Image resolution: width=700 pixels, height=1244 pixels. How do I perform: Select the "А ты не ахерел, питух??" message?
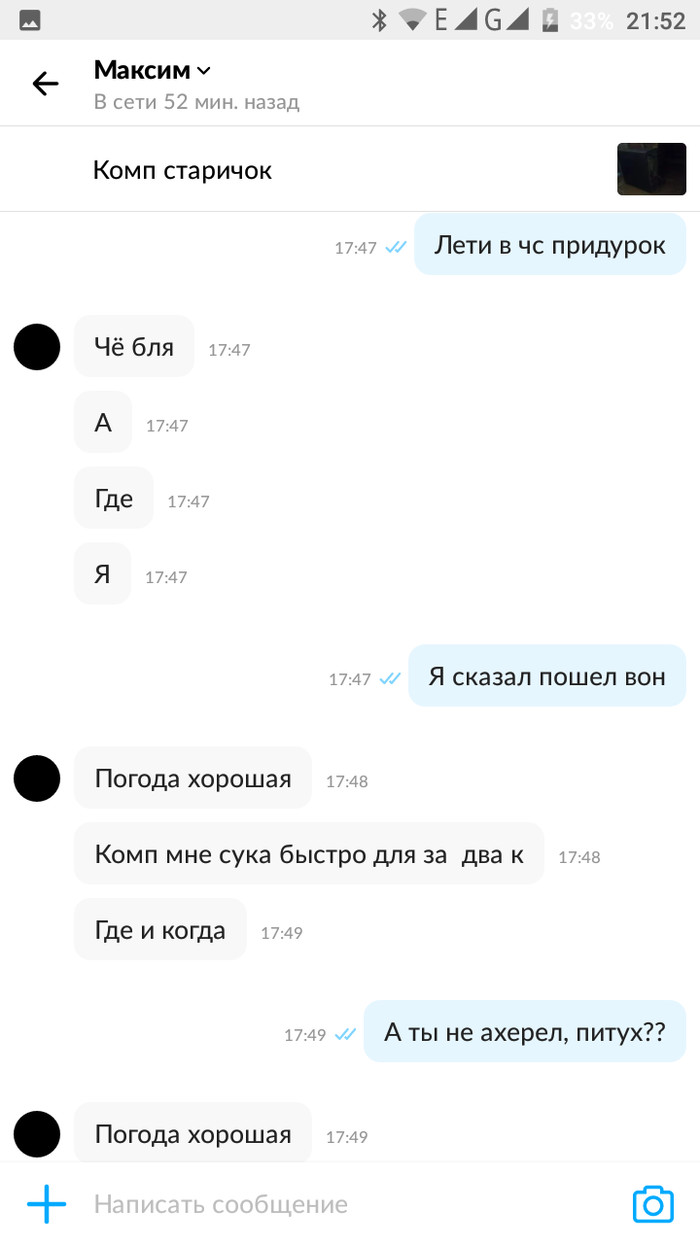[525, 1033]
